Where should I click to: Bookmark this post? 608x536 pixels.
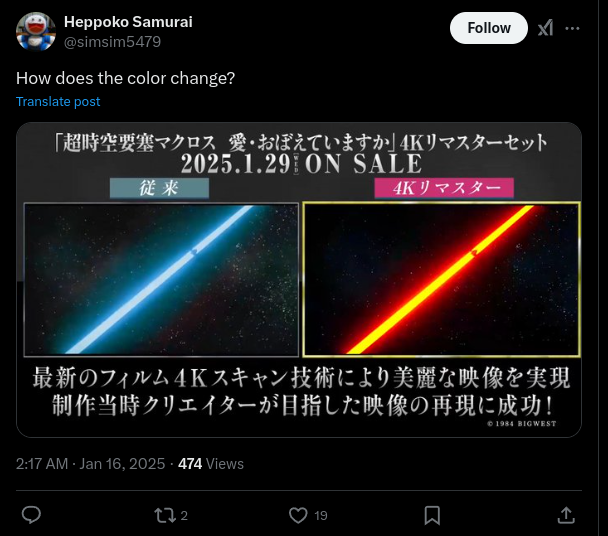click(x=432, y=515)
